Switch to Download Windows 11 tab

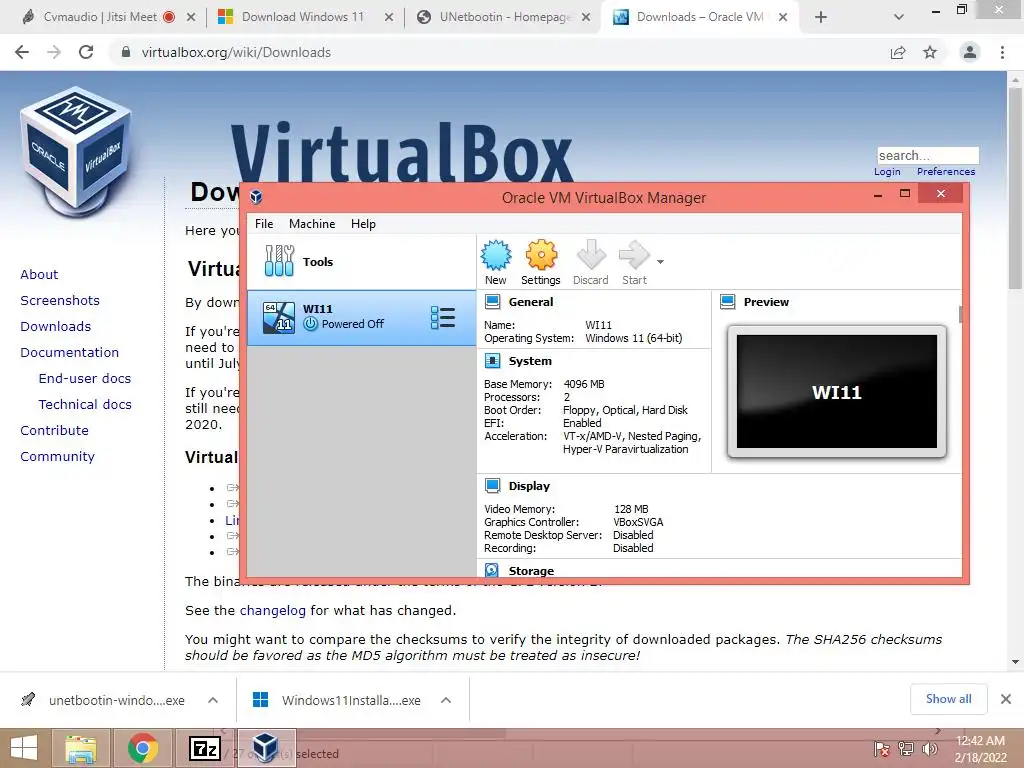tap(302, 17)
